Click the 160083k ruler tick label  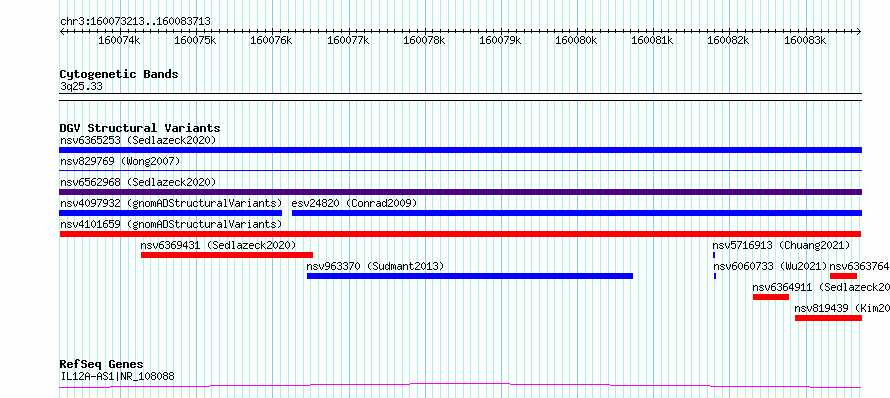tap(805, 40)
